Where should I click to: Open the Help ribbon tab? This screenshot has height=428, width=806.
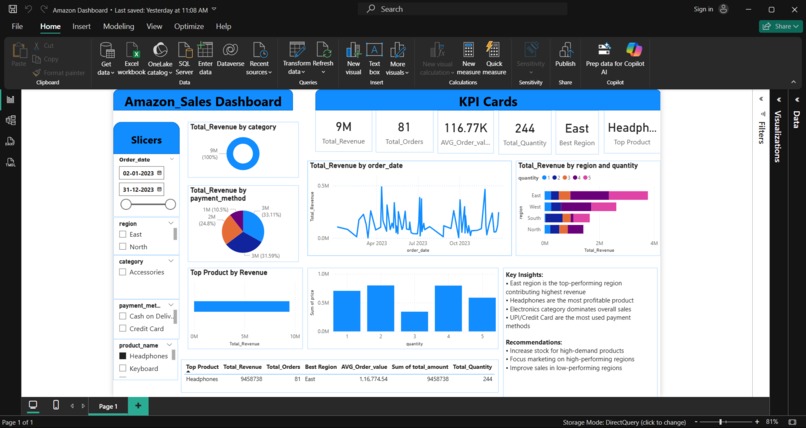point(223,26)
